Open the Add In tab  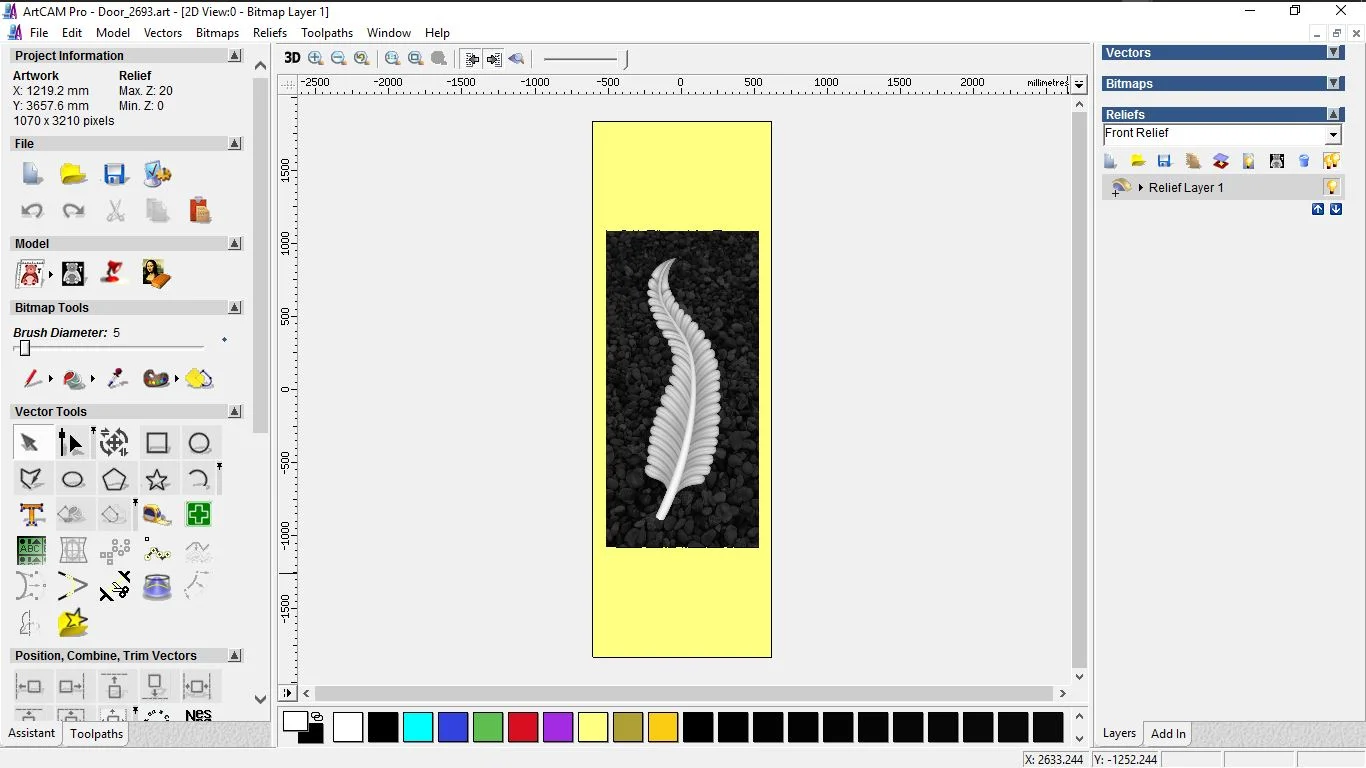(1168, 734)
